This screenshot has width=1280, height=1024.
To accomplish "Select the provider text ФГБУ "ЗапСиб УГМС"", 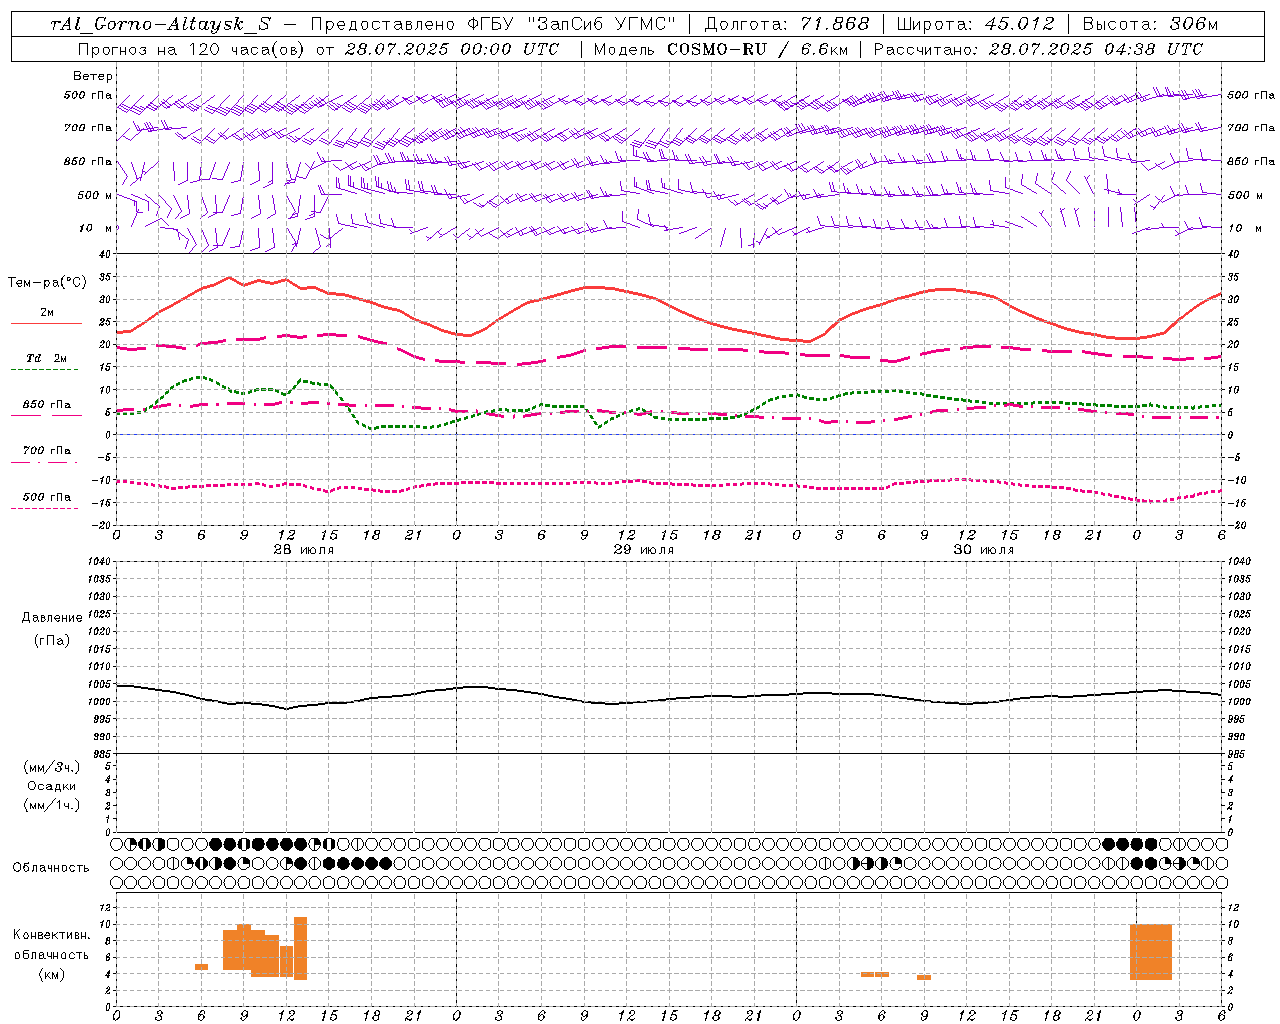I will pos(572,25).
